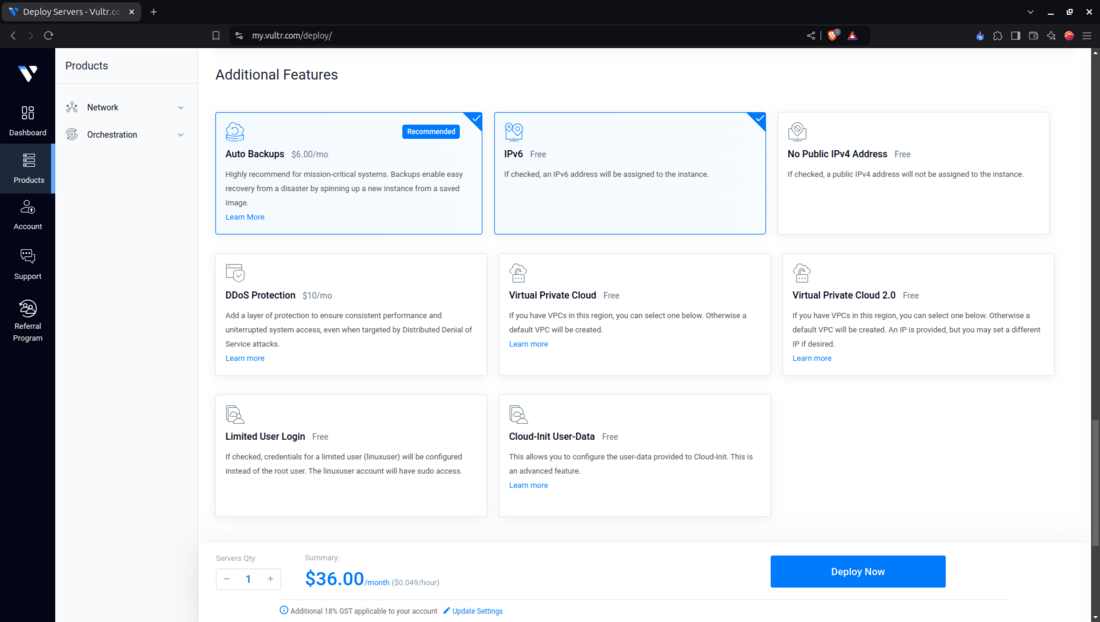Screen dimensions: 1100x622
Task: Select Network in Products menu
Action: coord(102,107)
